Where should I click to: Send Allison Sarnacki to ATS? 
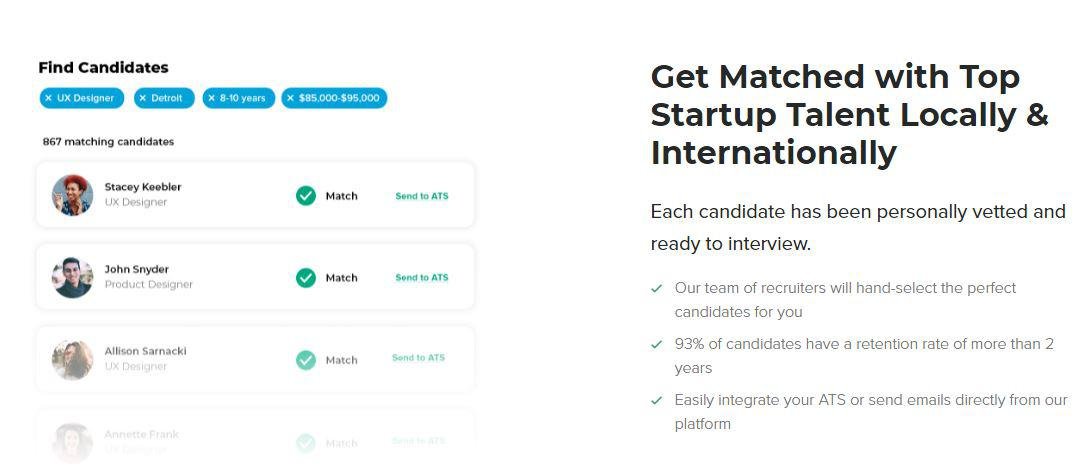[x=418, y=358]
